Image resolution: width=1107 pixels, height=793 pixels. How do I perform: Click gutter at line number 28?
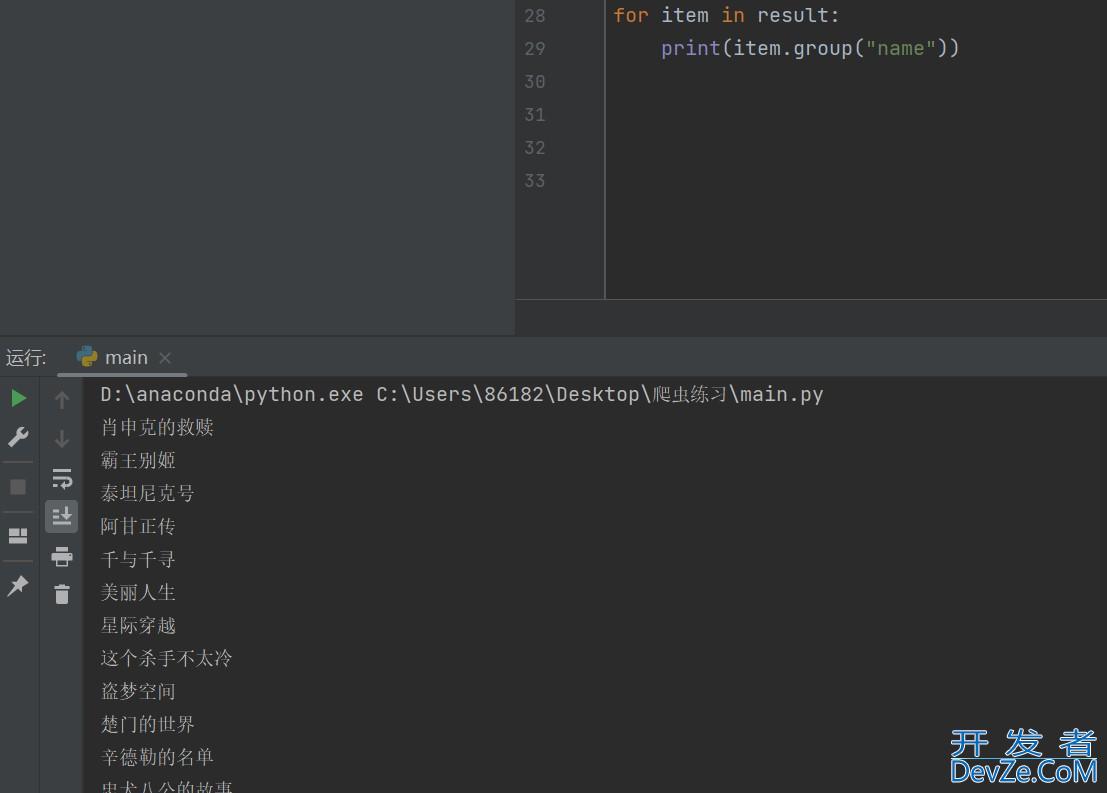tap(535, 15)
